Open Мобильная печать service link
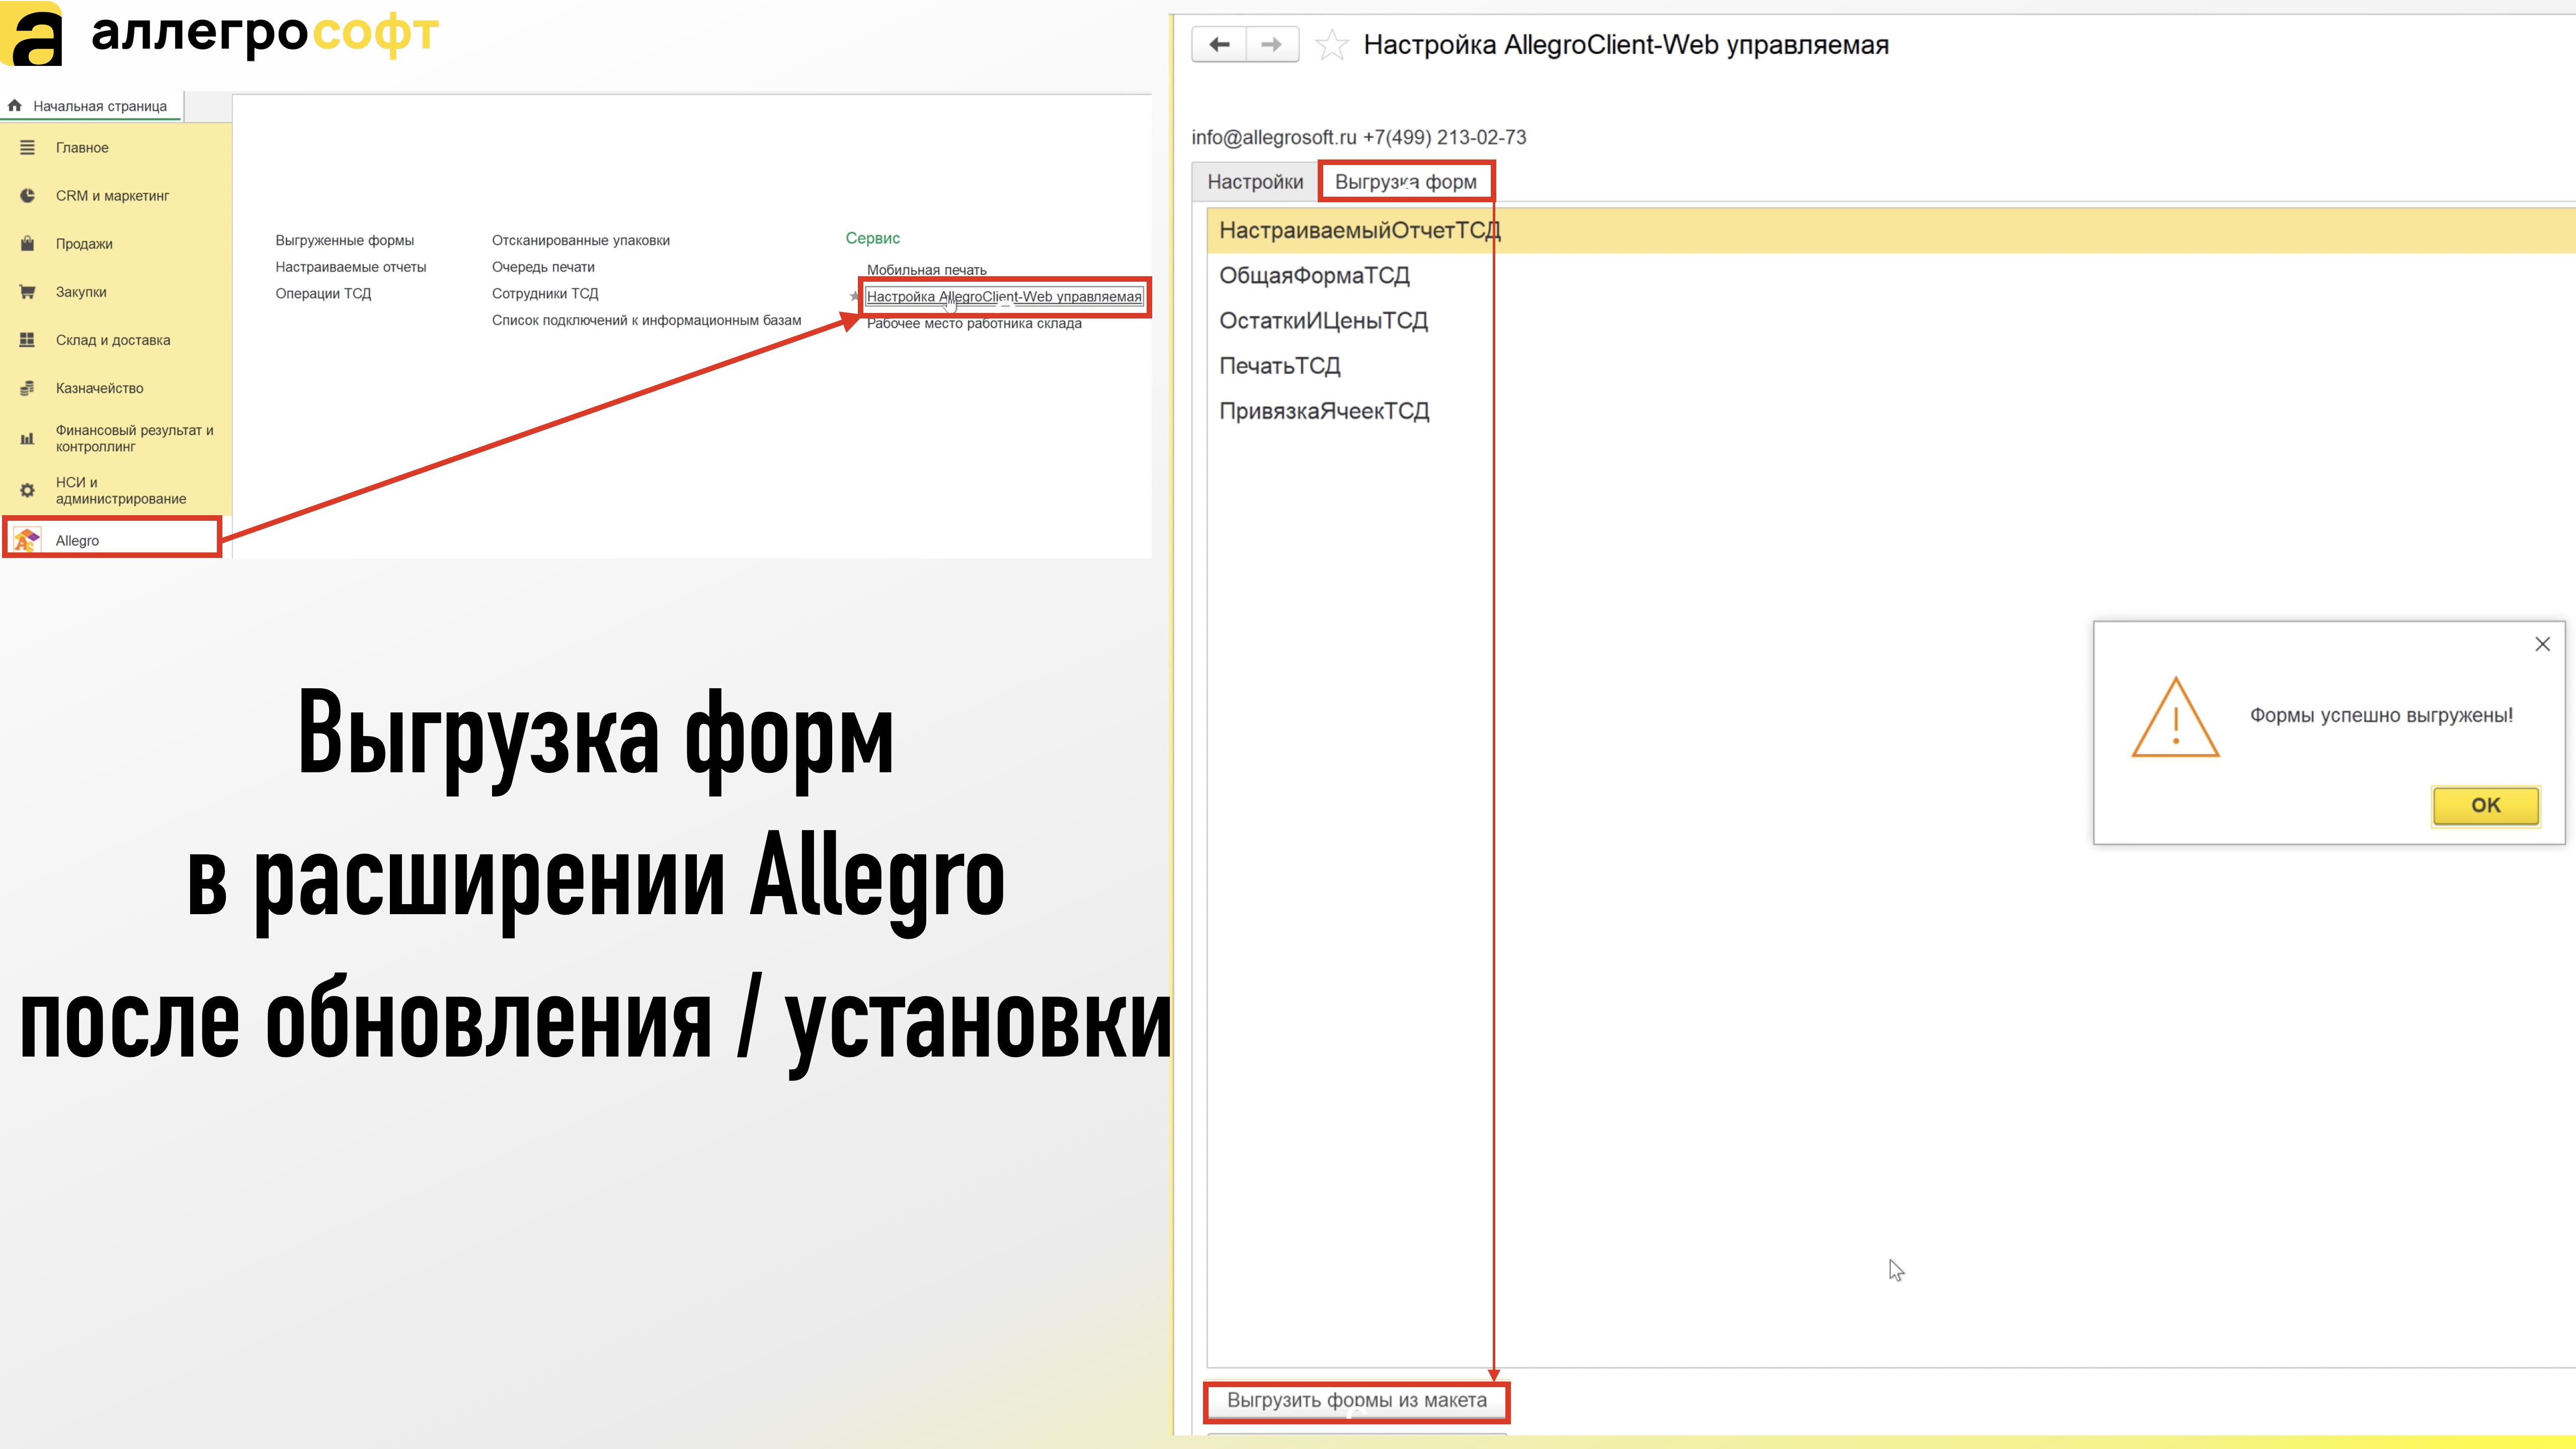 click(x=926, y=270)
